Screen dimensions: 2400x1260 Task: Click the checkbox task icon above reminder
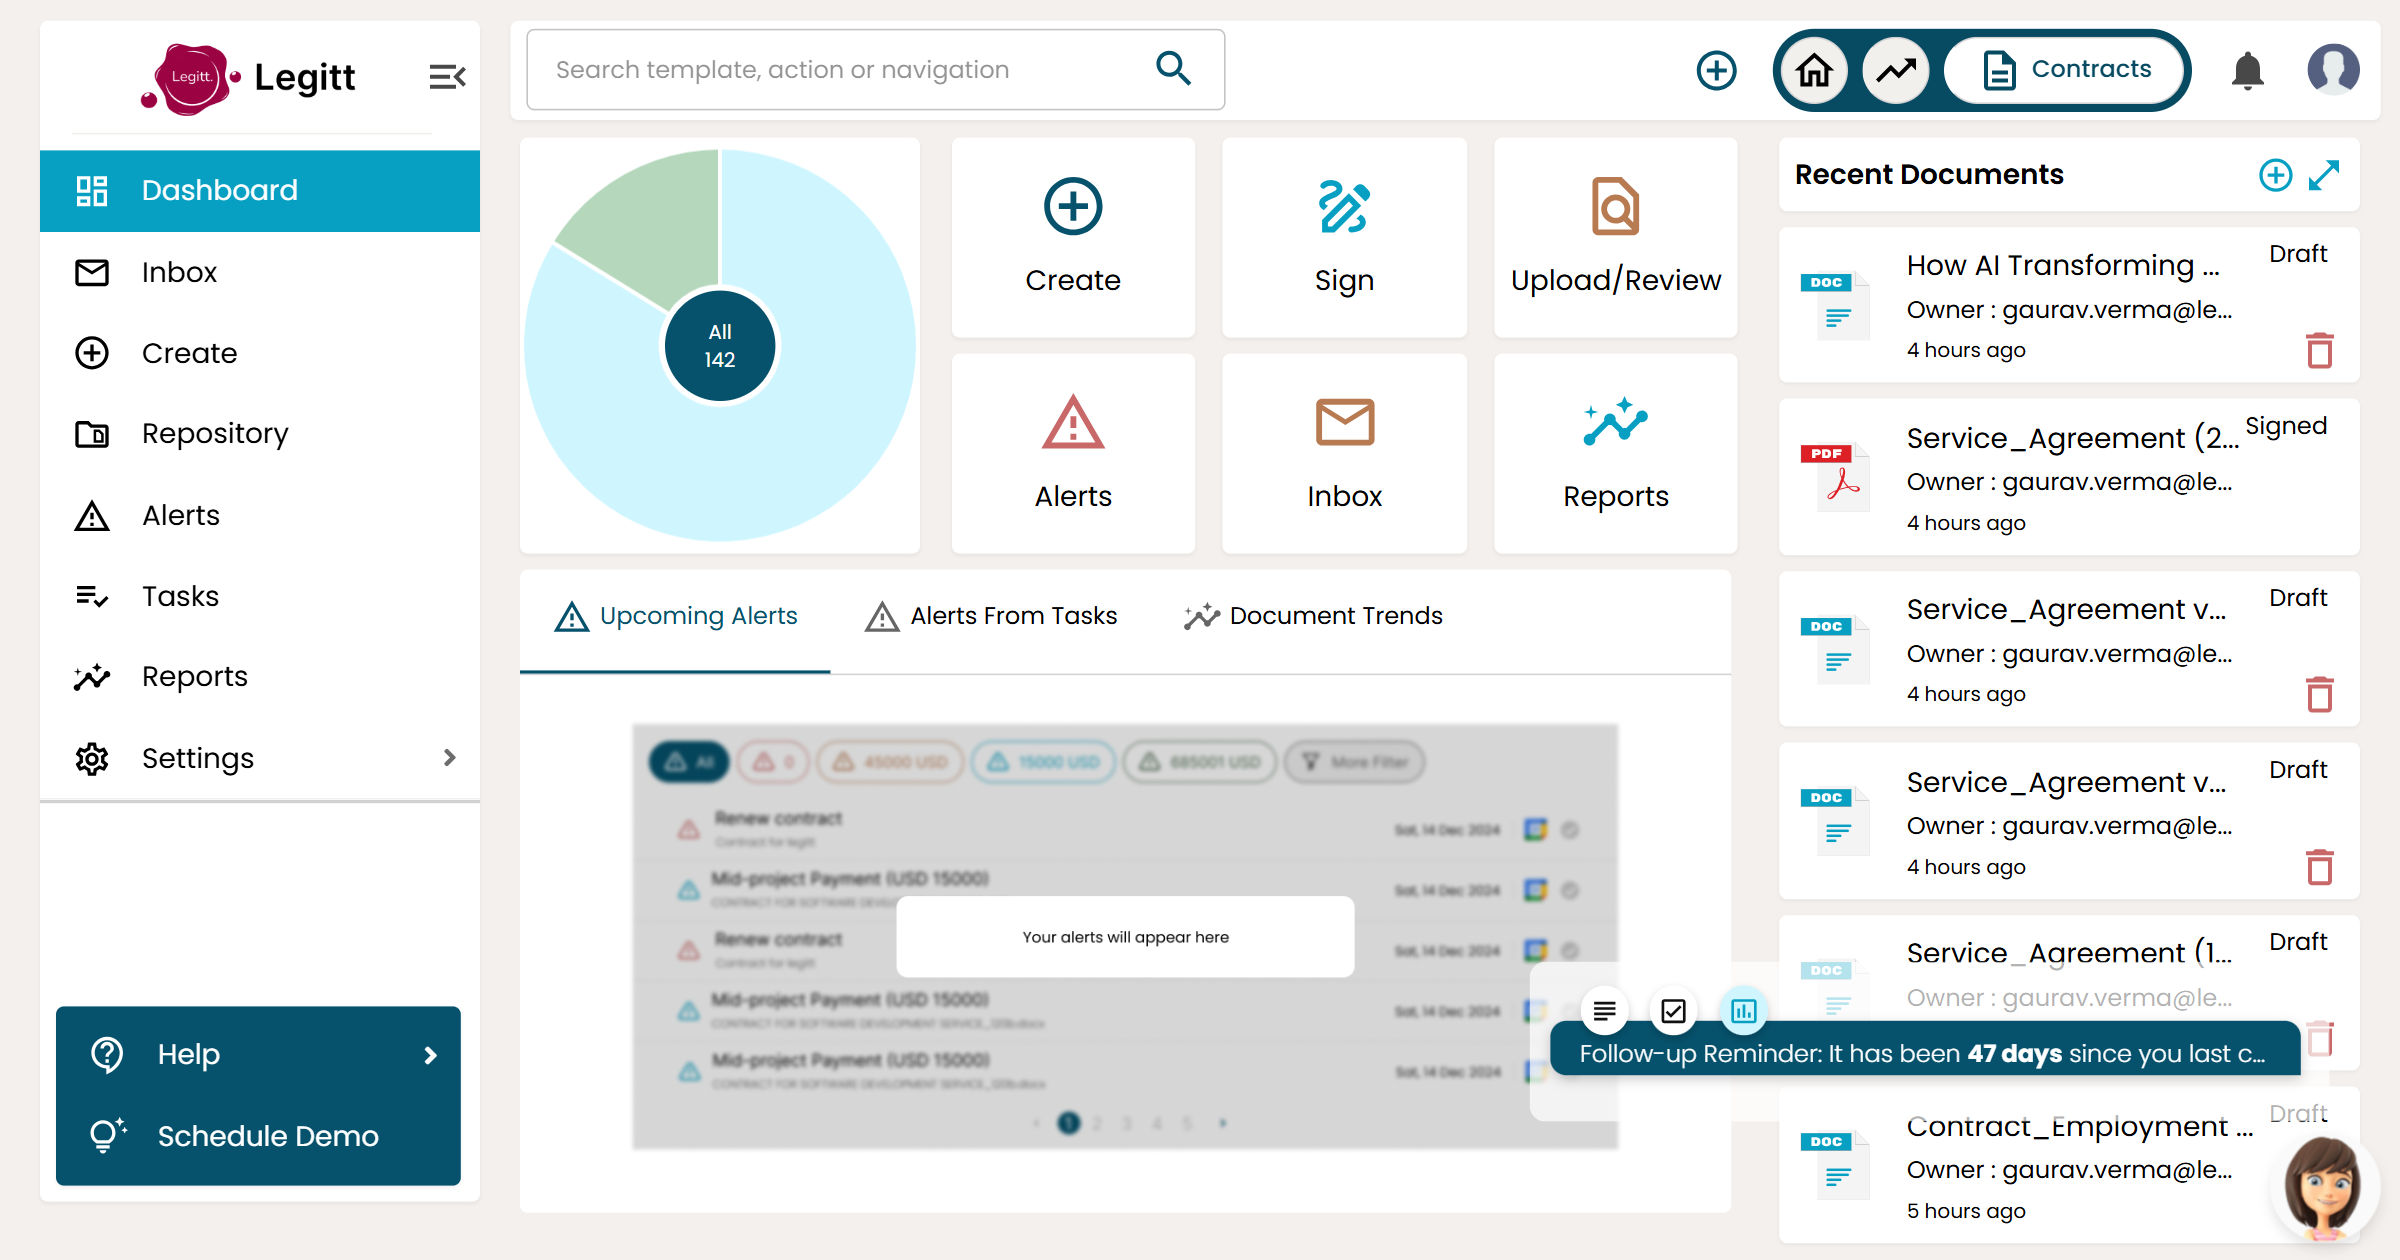point(1673,1011)
